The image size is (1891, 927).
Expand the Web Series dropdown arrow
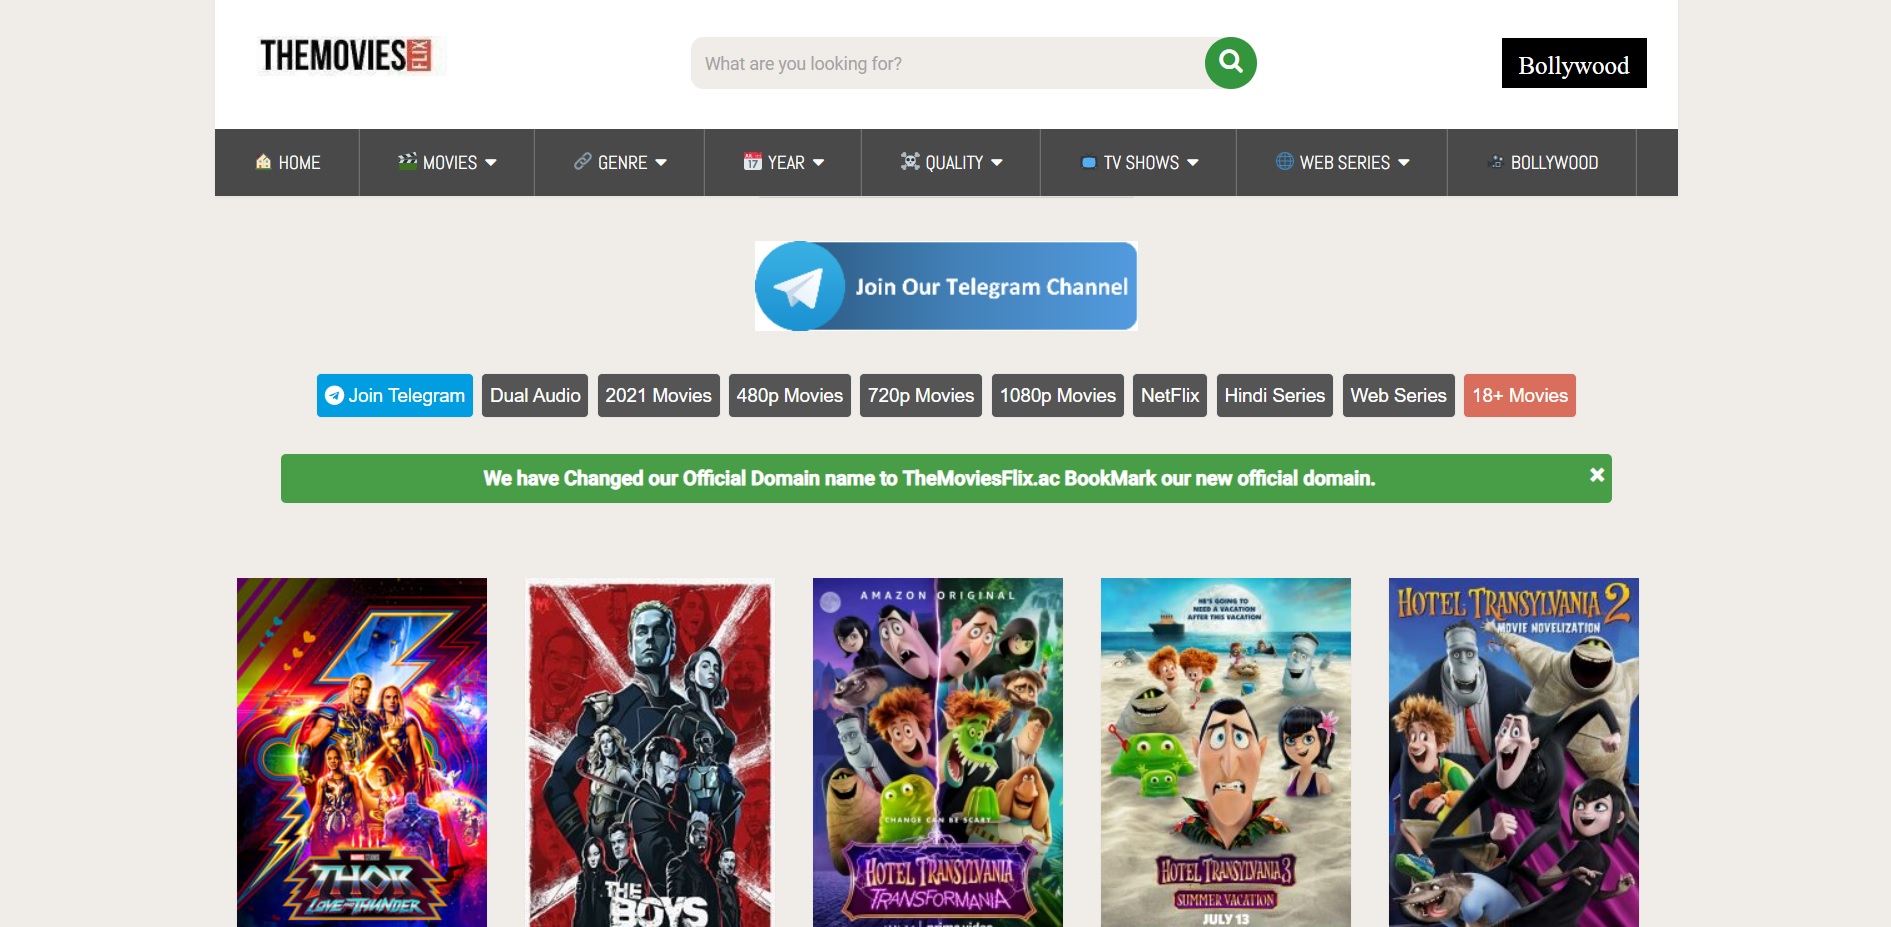click(1404, 162)
